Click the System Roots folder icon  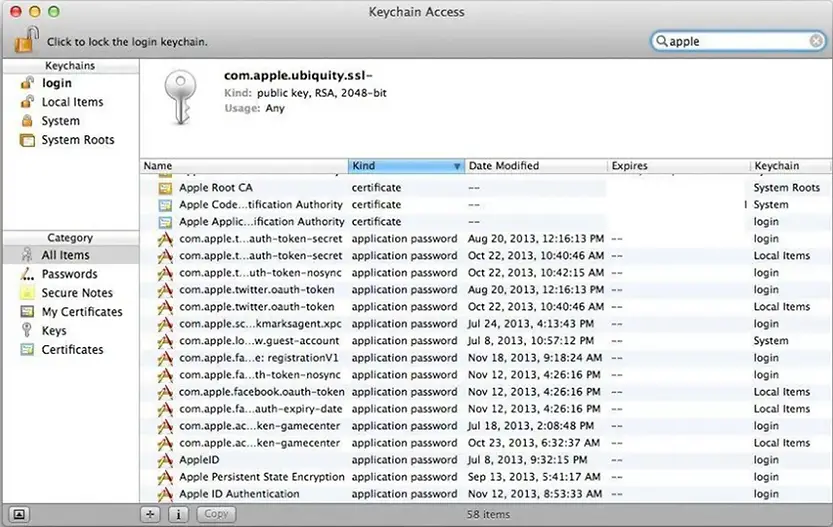(27, 140)
